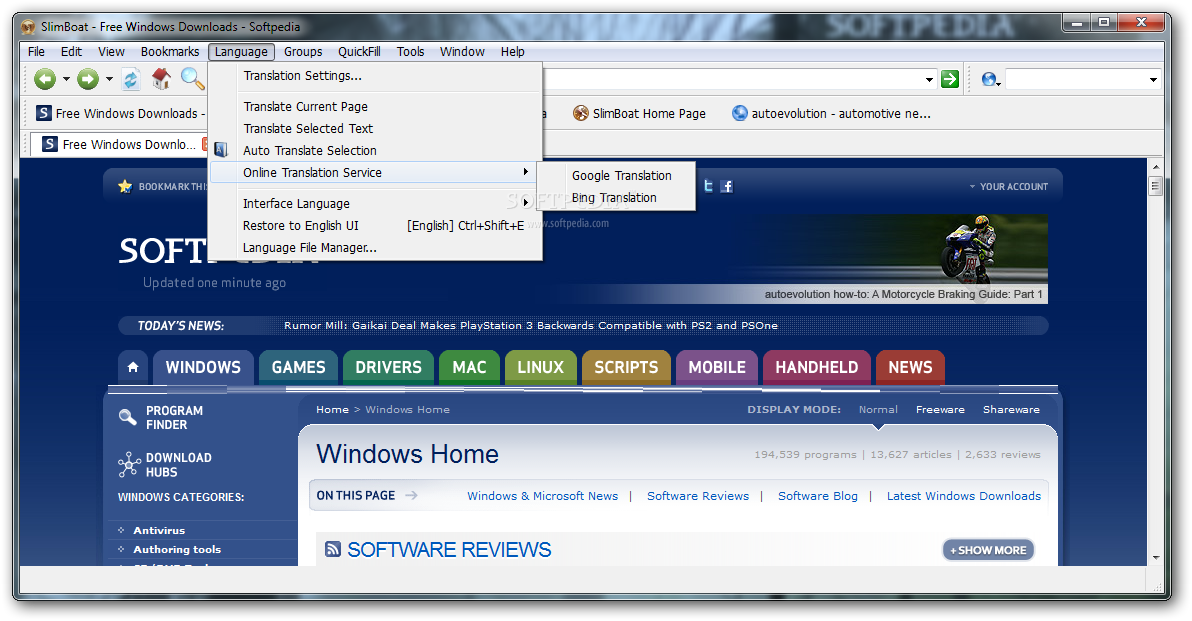The image size is (1192, 621).
Task: Set display mode to Freeware
Action: click(940, 409)
